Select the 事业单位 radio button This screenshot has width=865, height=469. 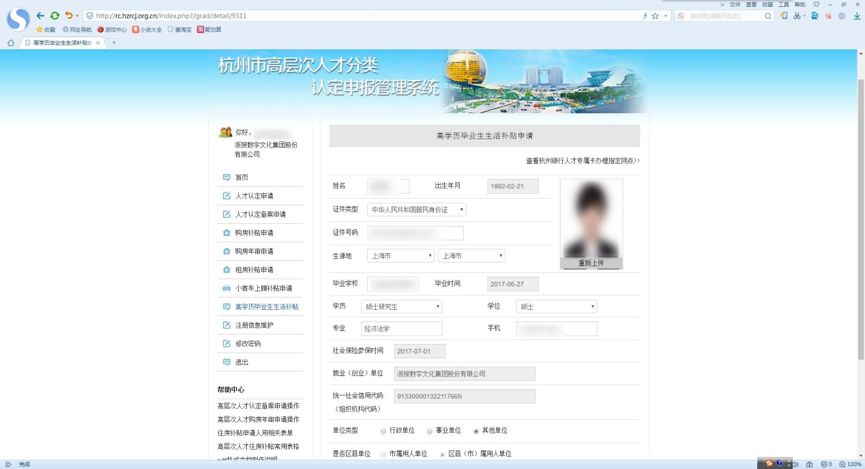(429, 431)
